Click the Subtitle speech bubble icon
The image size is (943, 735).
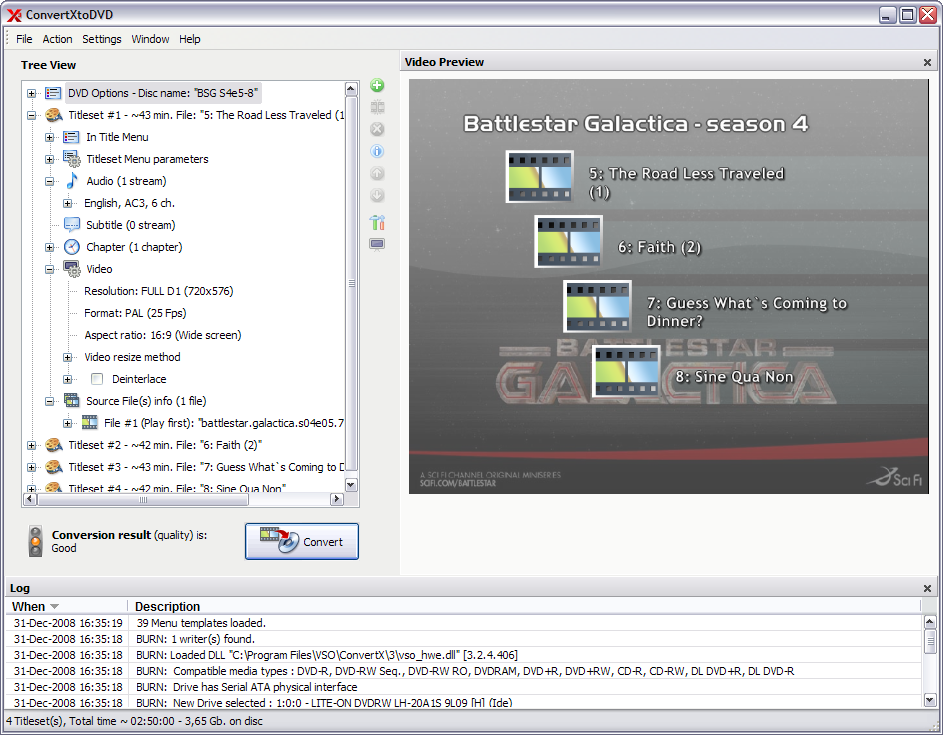tap(72, 225)
